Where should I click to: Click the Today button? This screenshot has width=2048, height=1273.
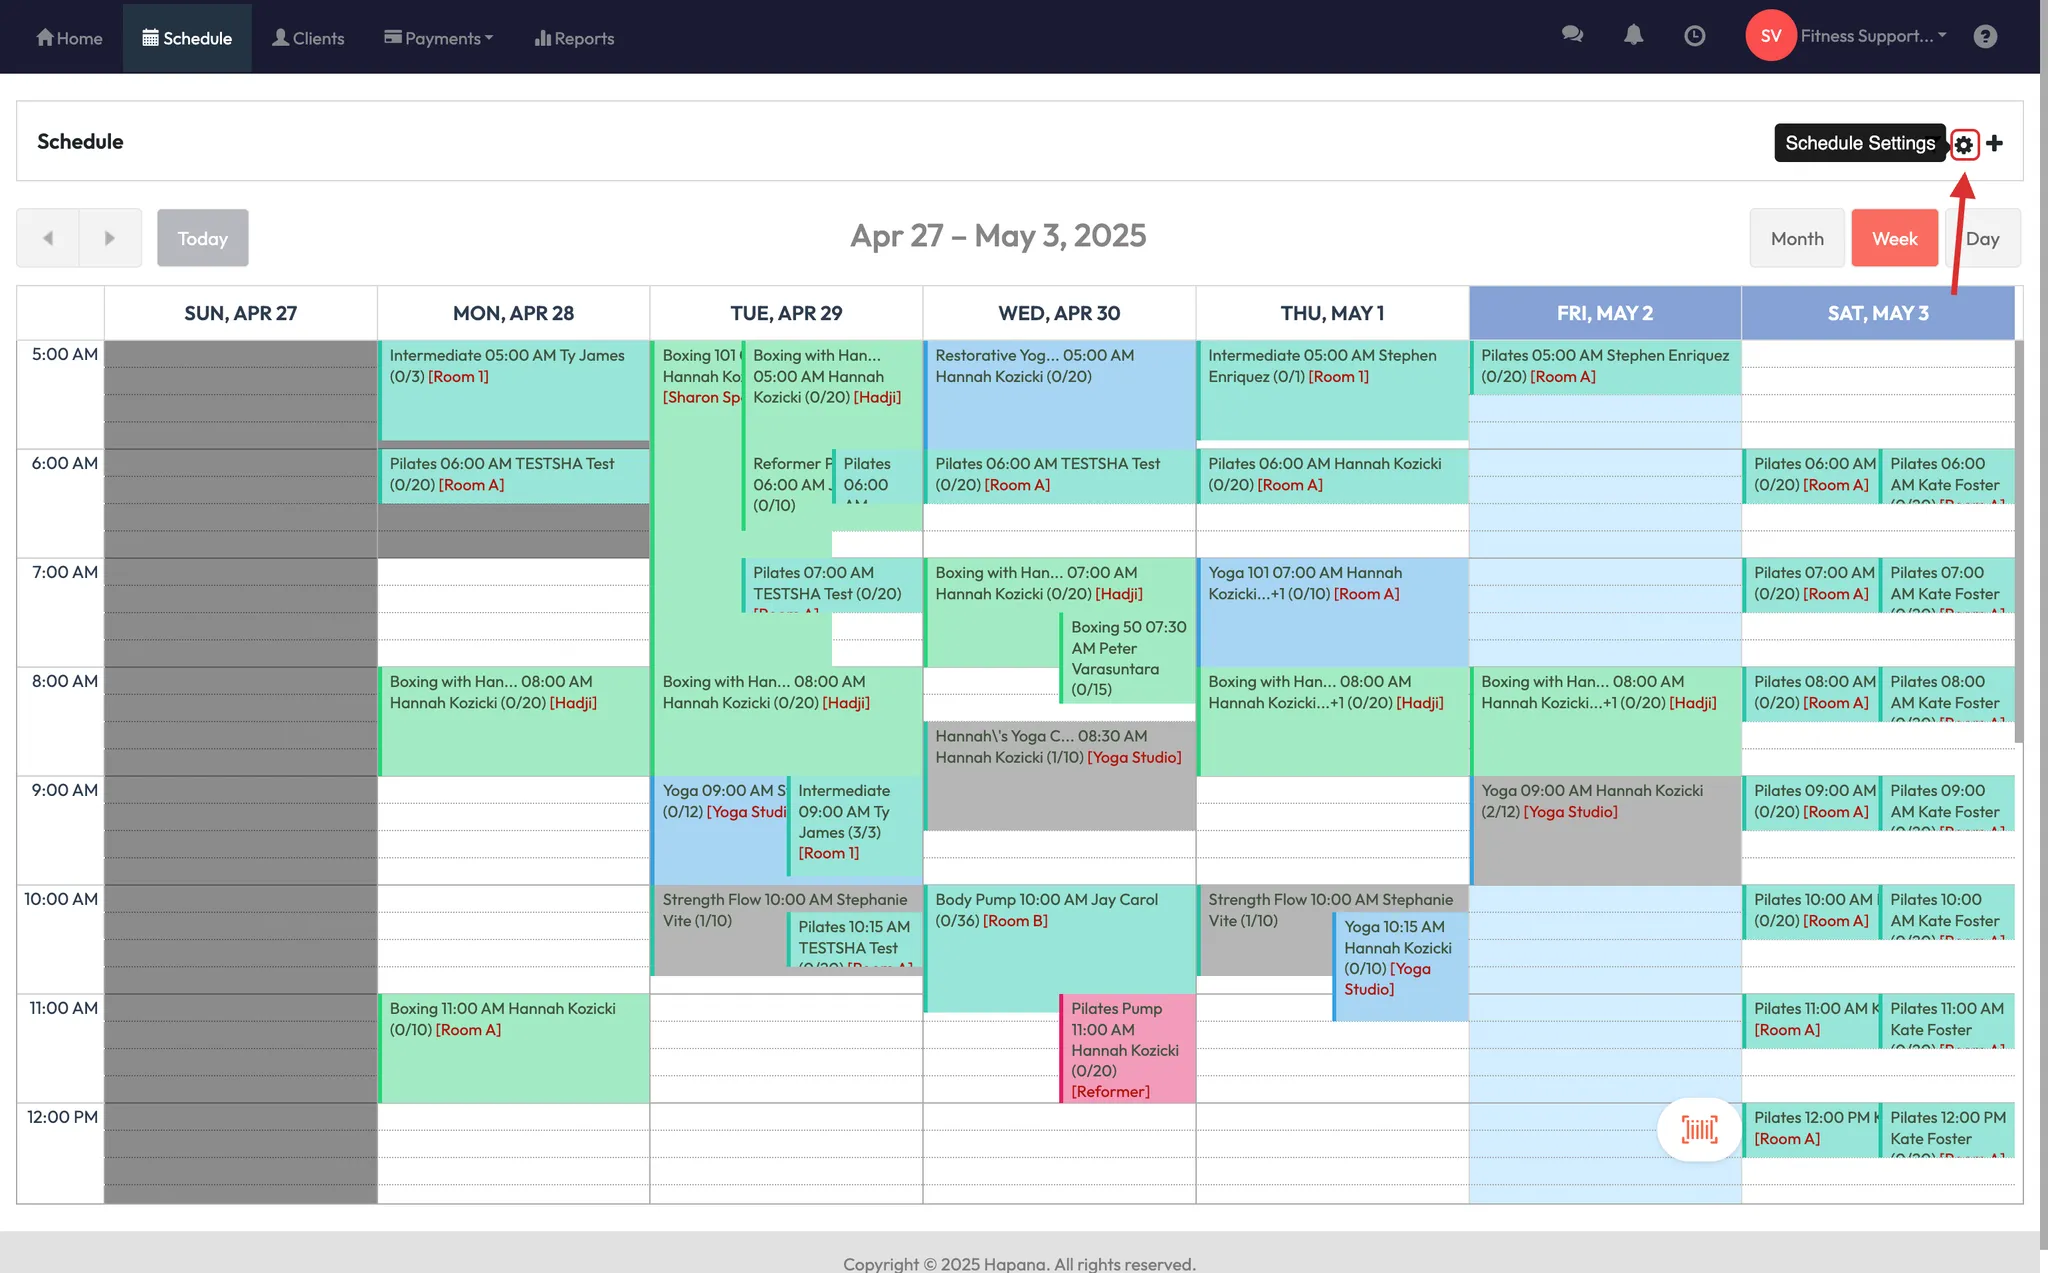(203, 238)
